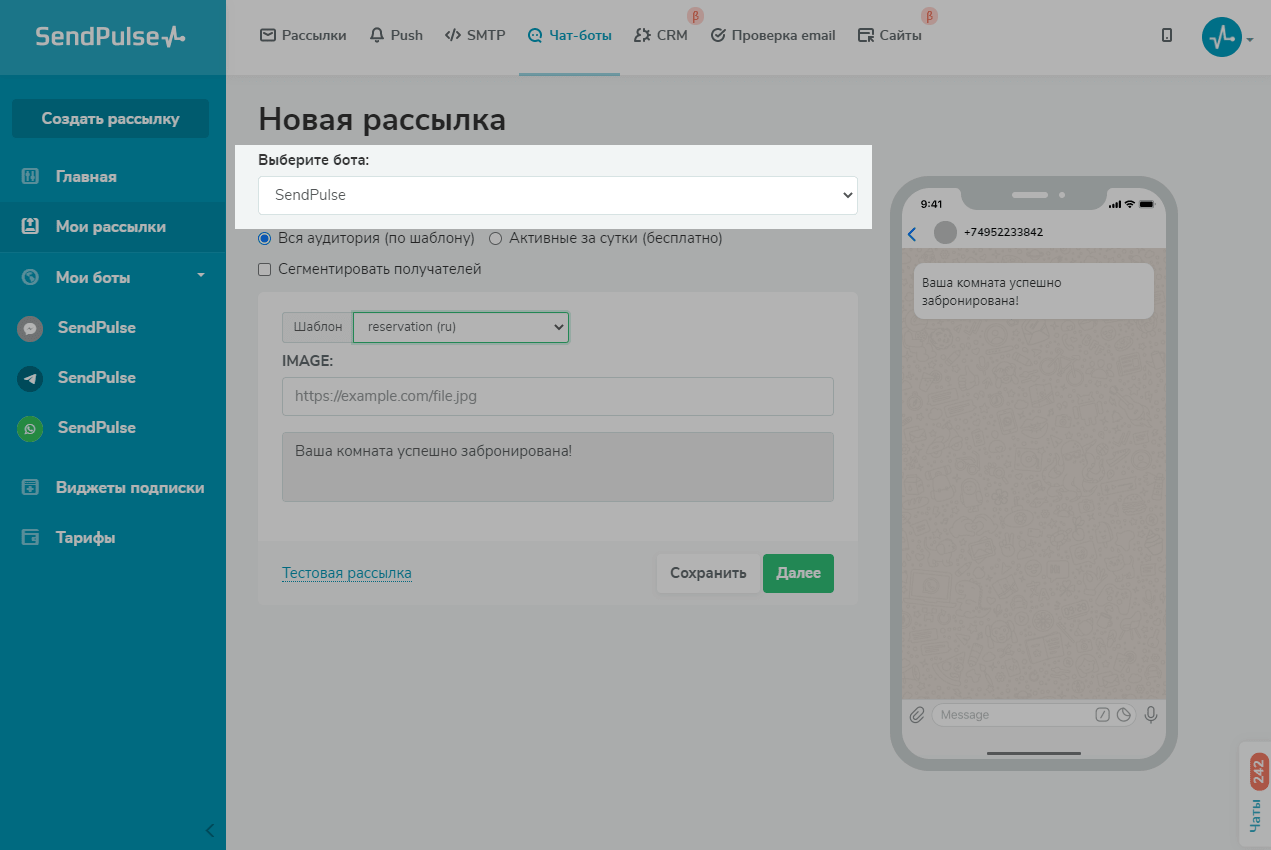Open the 'Выберите бота' dropdown

pyautogui.click(x=557, y=195)
